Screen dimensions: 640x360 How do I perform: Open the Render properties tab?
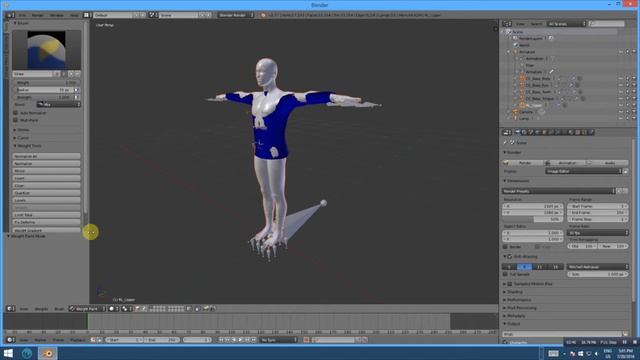click(518, 132)
